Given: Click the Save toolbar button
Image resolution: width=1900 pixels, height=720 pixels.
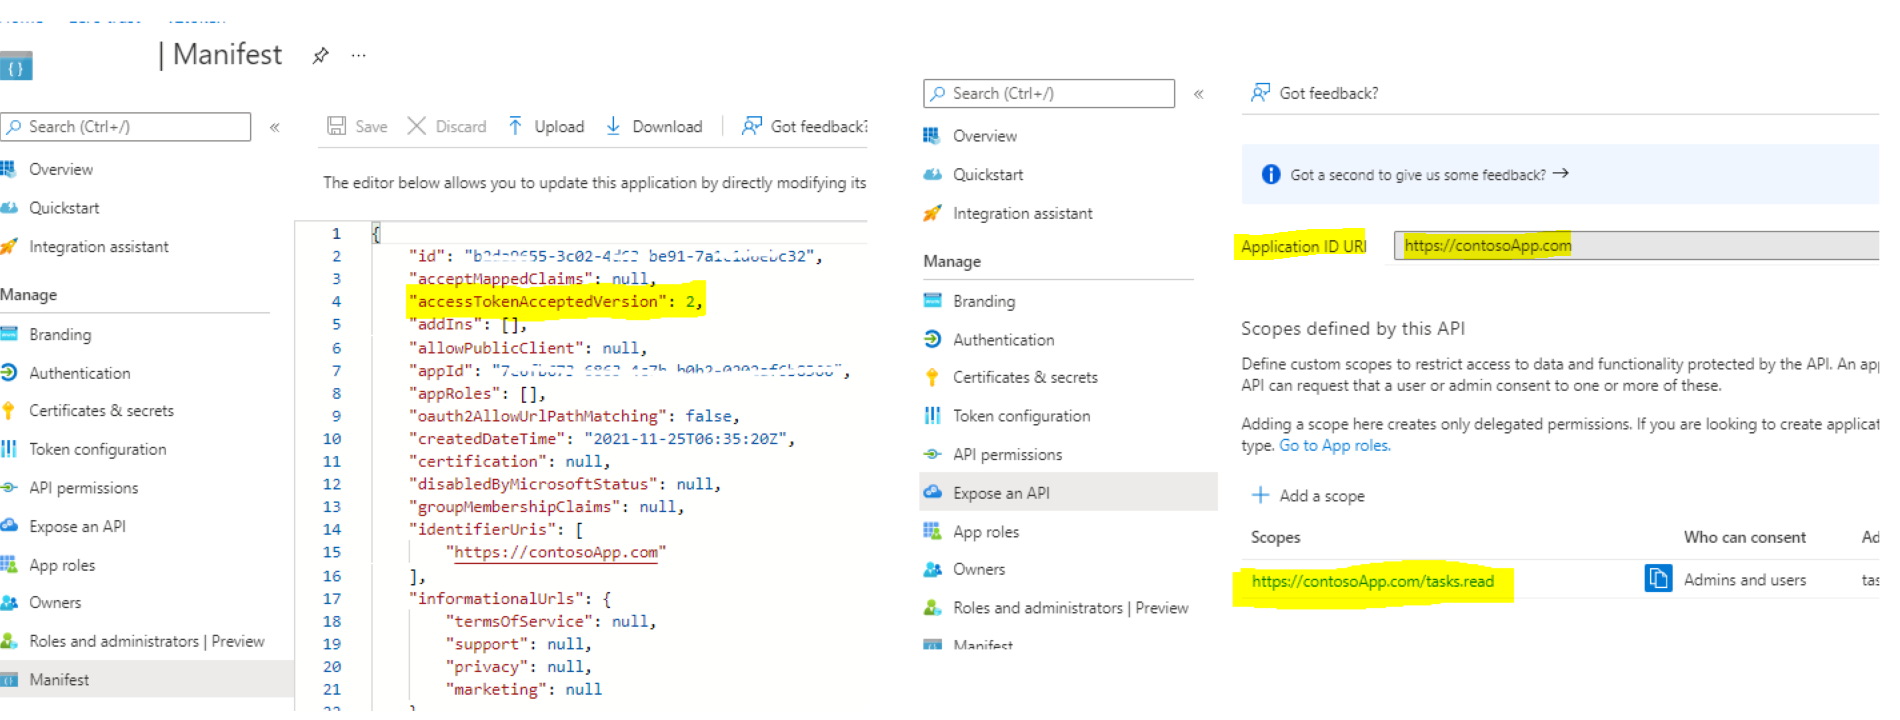Looking at the screenshot, I should pyautogui.click(x=358, y=126).
